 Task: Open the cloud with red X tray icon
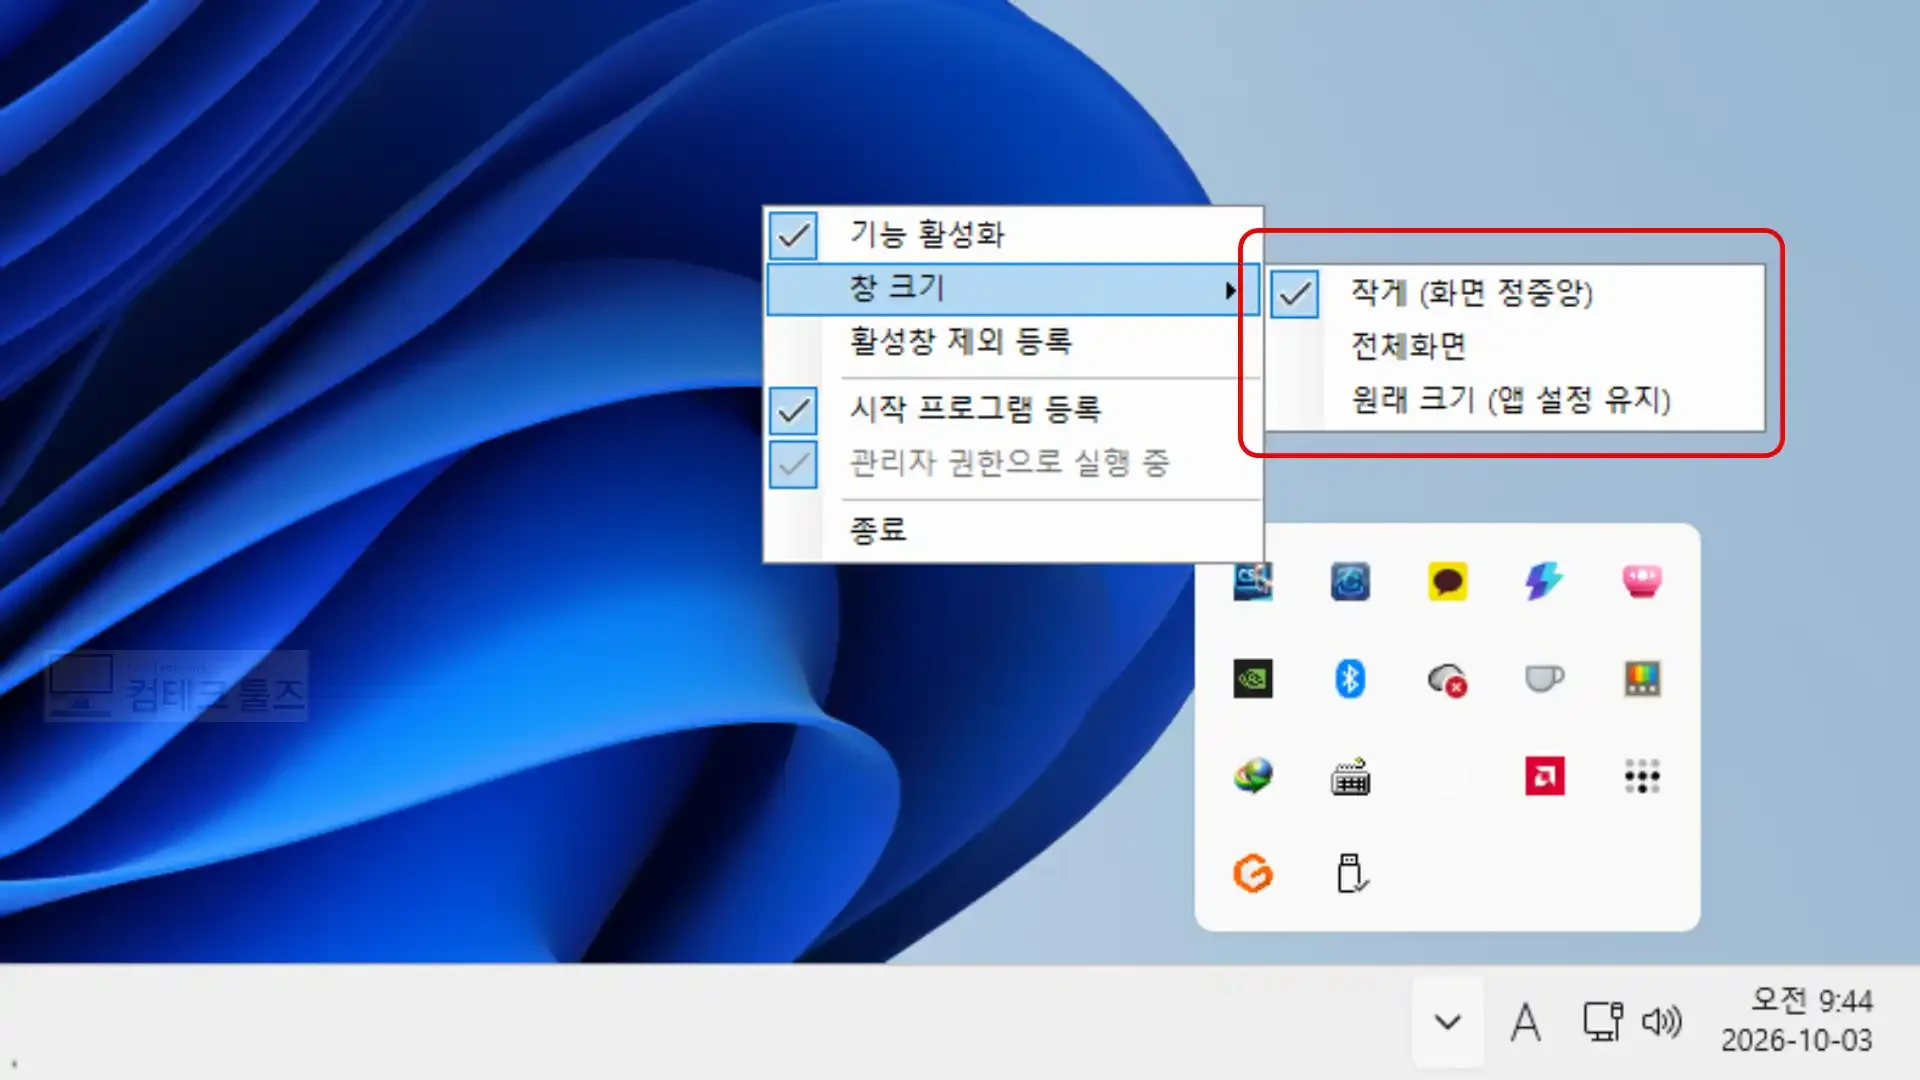pos(1447,680)
